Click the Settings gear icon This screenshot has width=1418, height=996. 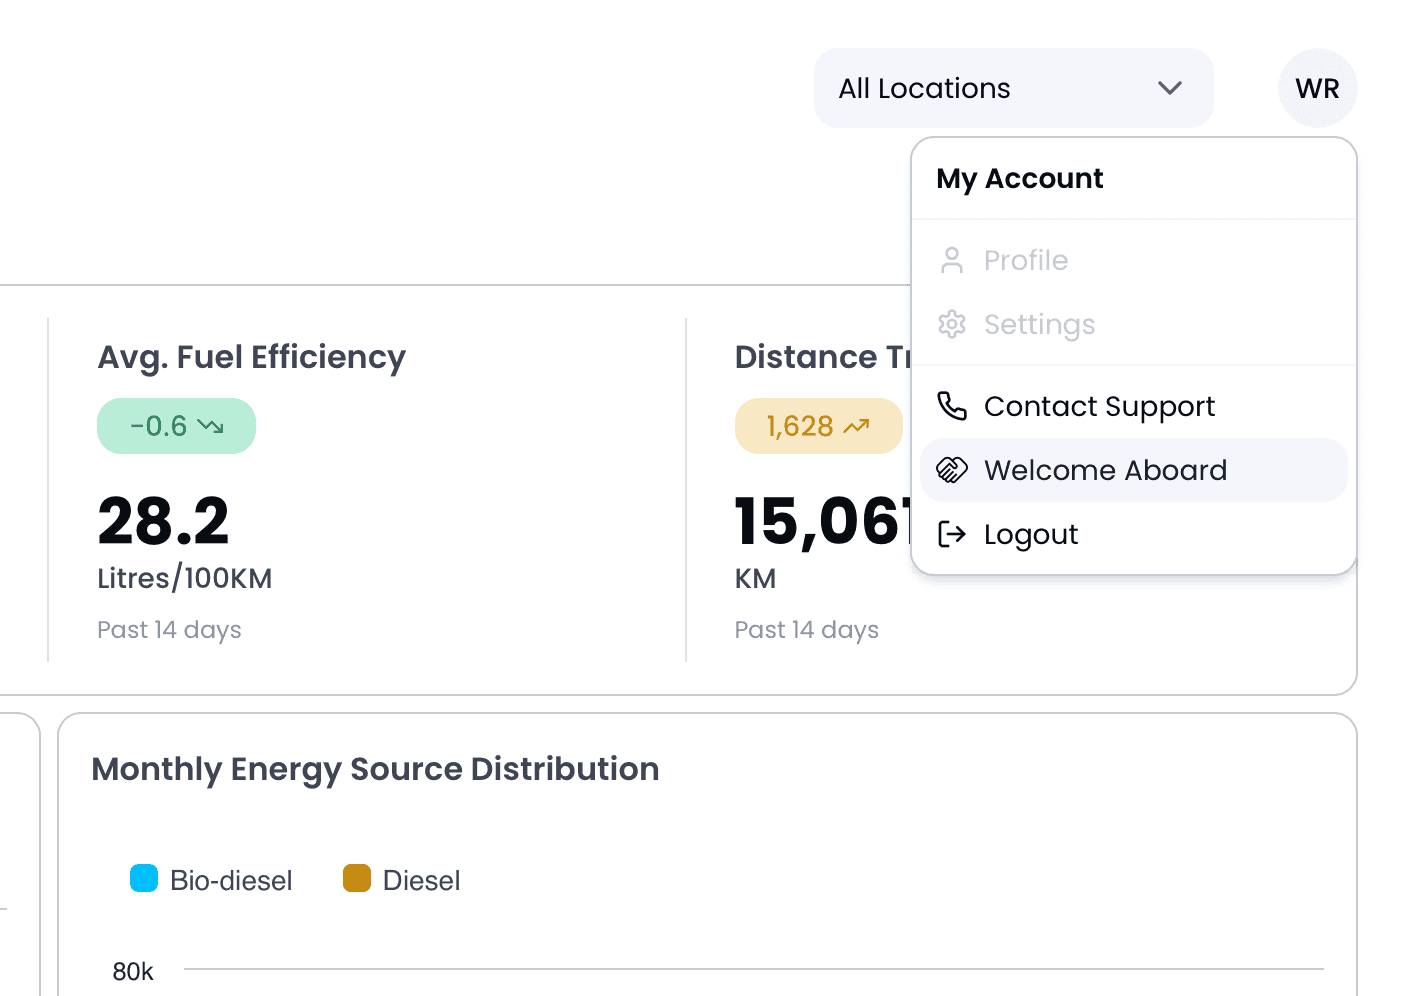coord(951,324)
